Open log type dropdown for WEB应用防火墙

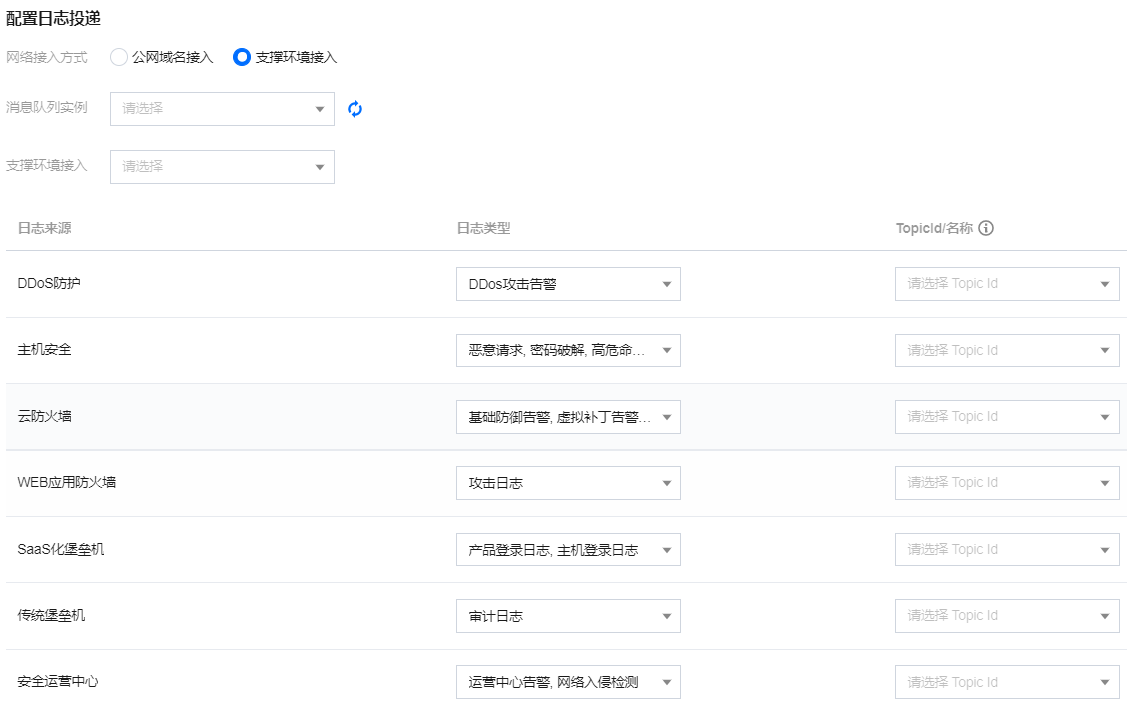click(568, 483)
